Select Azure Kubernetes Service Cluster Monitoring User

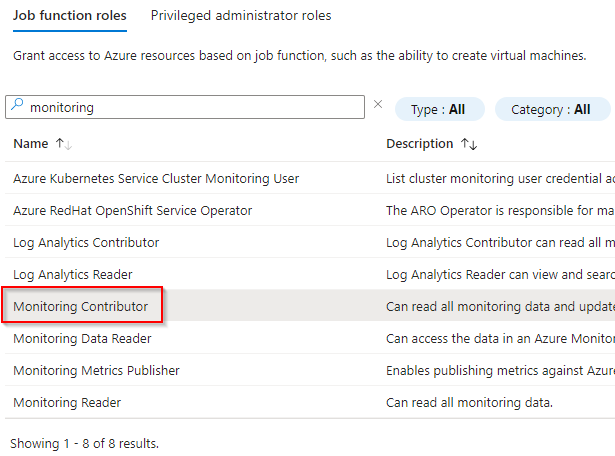156,179
